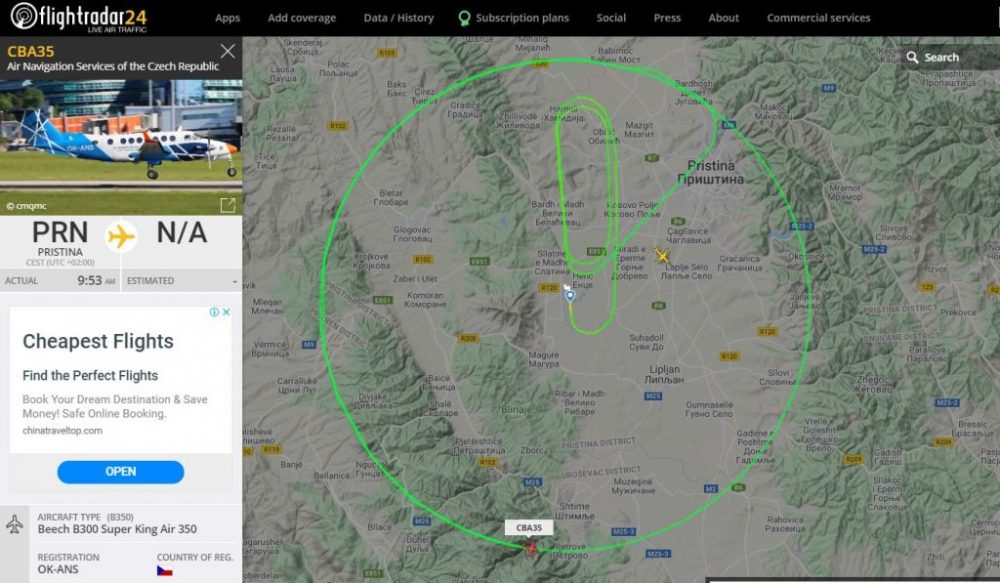Viewport: 1000px width, 583px height.
Task: Open the Add coverage menu
Action: point(302,18)
